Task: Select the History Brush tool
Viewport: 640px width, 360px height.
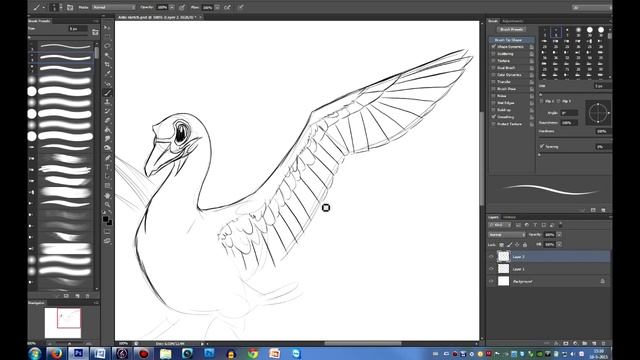Action: (107, 111)
